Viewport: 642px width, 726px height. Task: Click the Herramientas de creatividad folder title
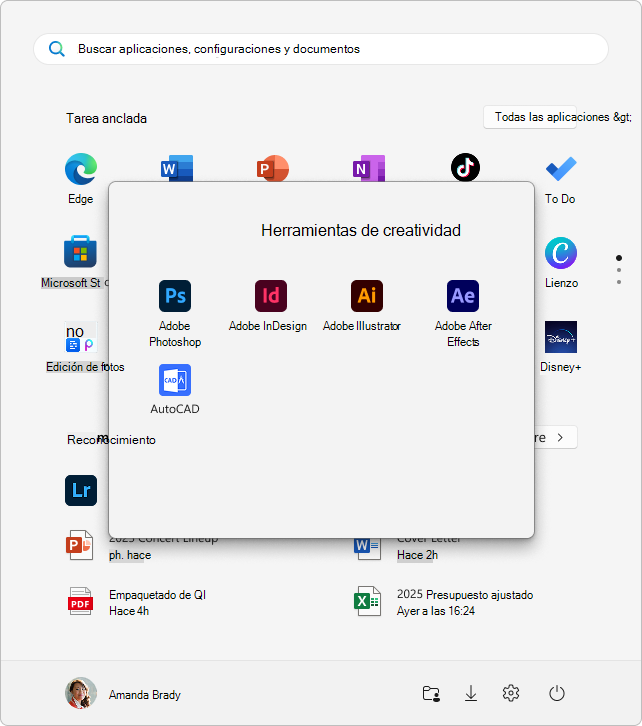pos(361,231)
